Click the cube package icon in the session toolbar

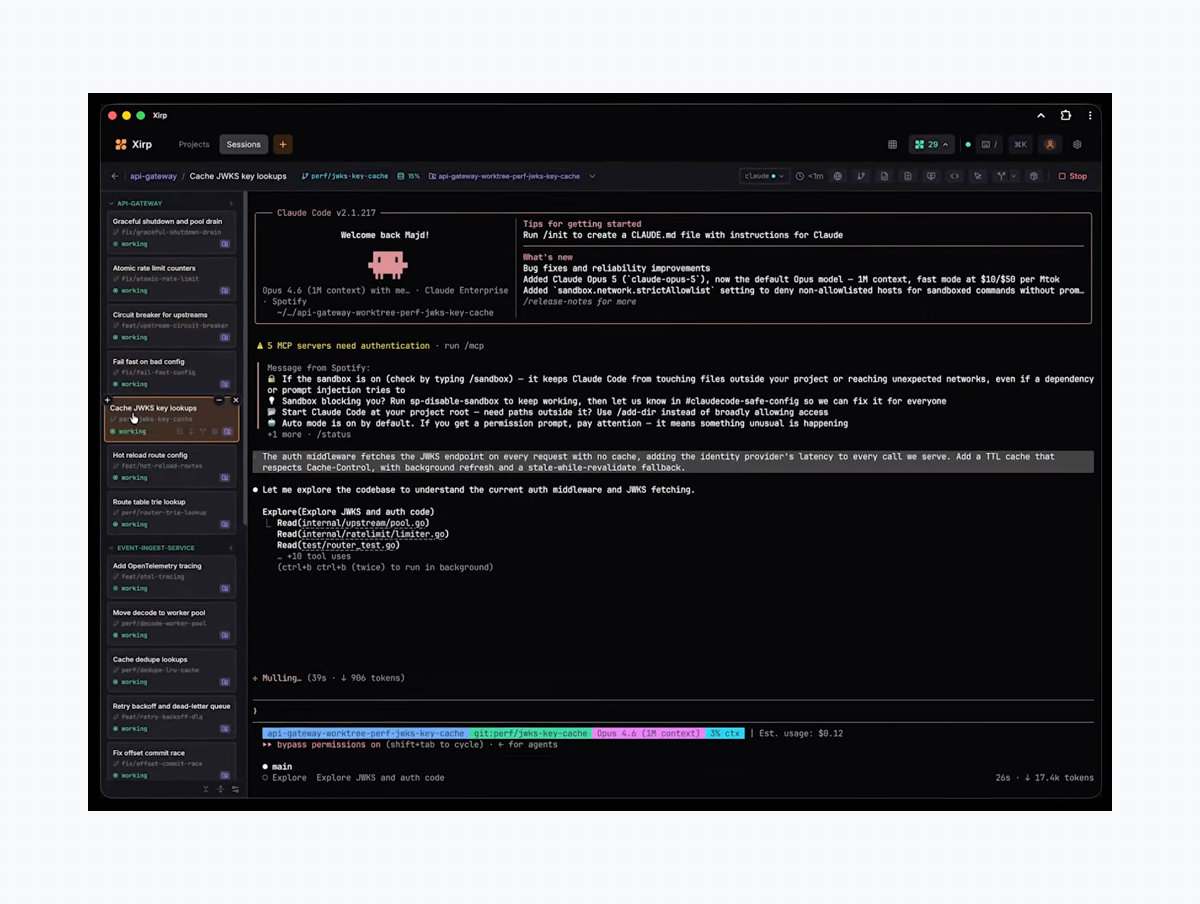tap(1034, 176)
